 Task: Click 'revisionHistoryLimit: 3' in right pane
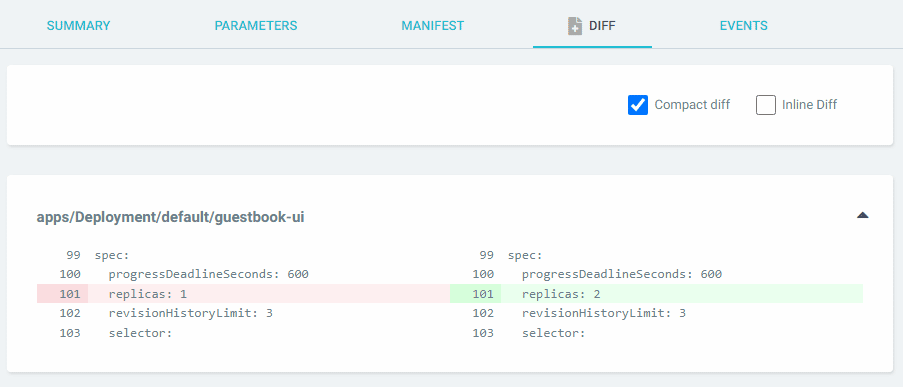click(604, 314)
